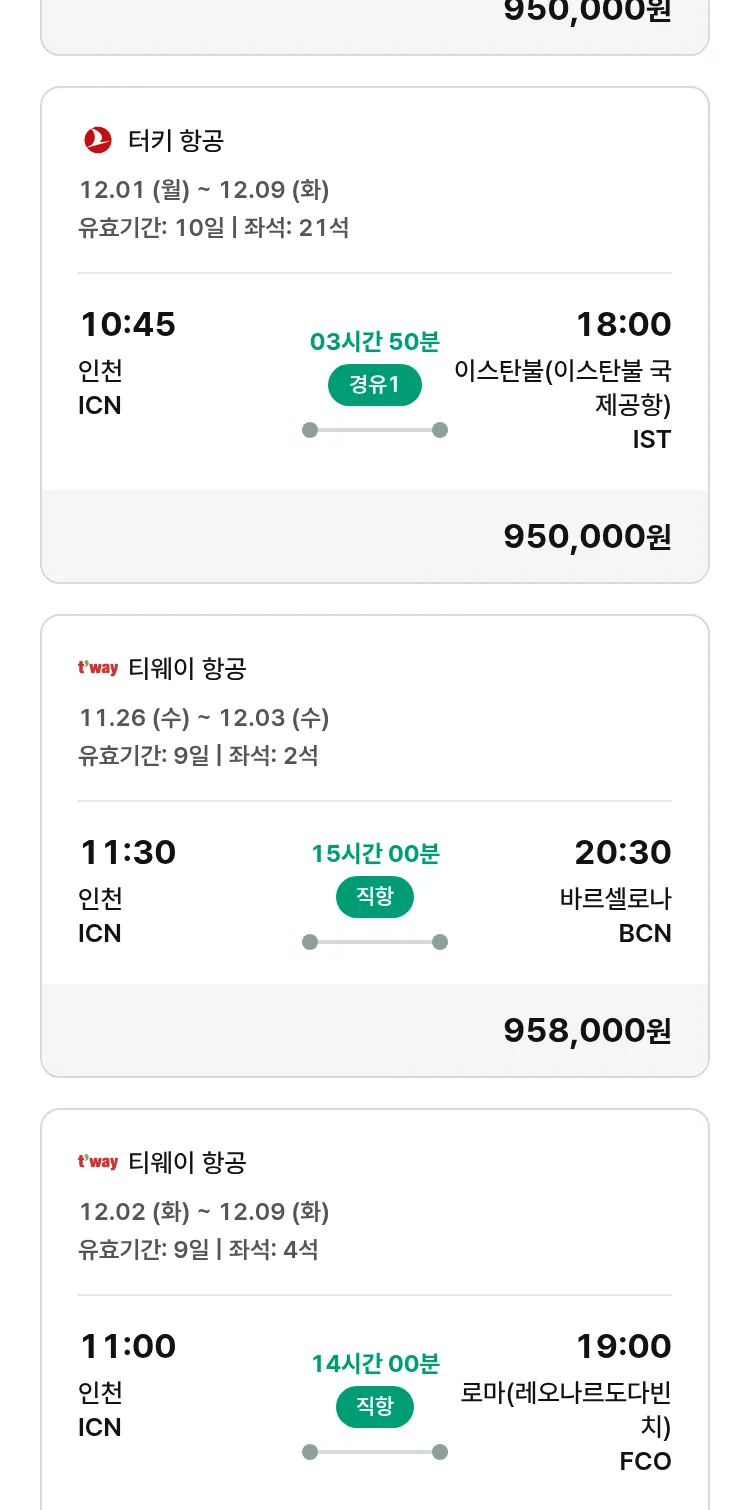Screen dimensions: 750x1510
Task: Click the Turkish Airlines logo icon
Action: tap(98, 141)
